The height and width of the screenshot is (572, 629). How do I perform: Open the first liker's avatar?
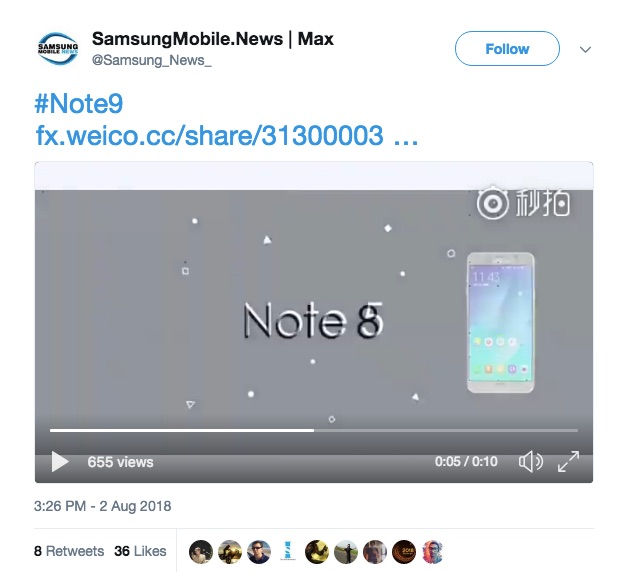pos(201,552)
